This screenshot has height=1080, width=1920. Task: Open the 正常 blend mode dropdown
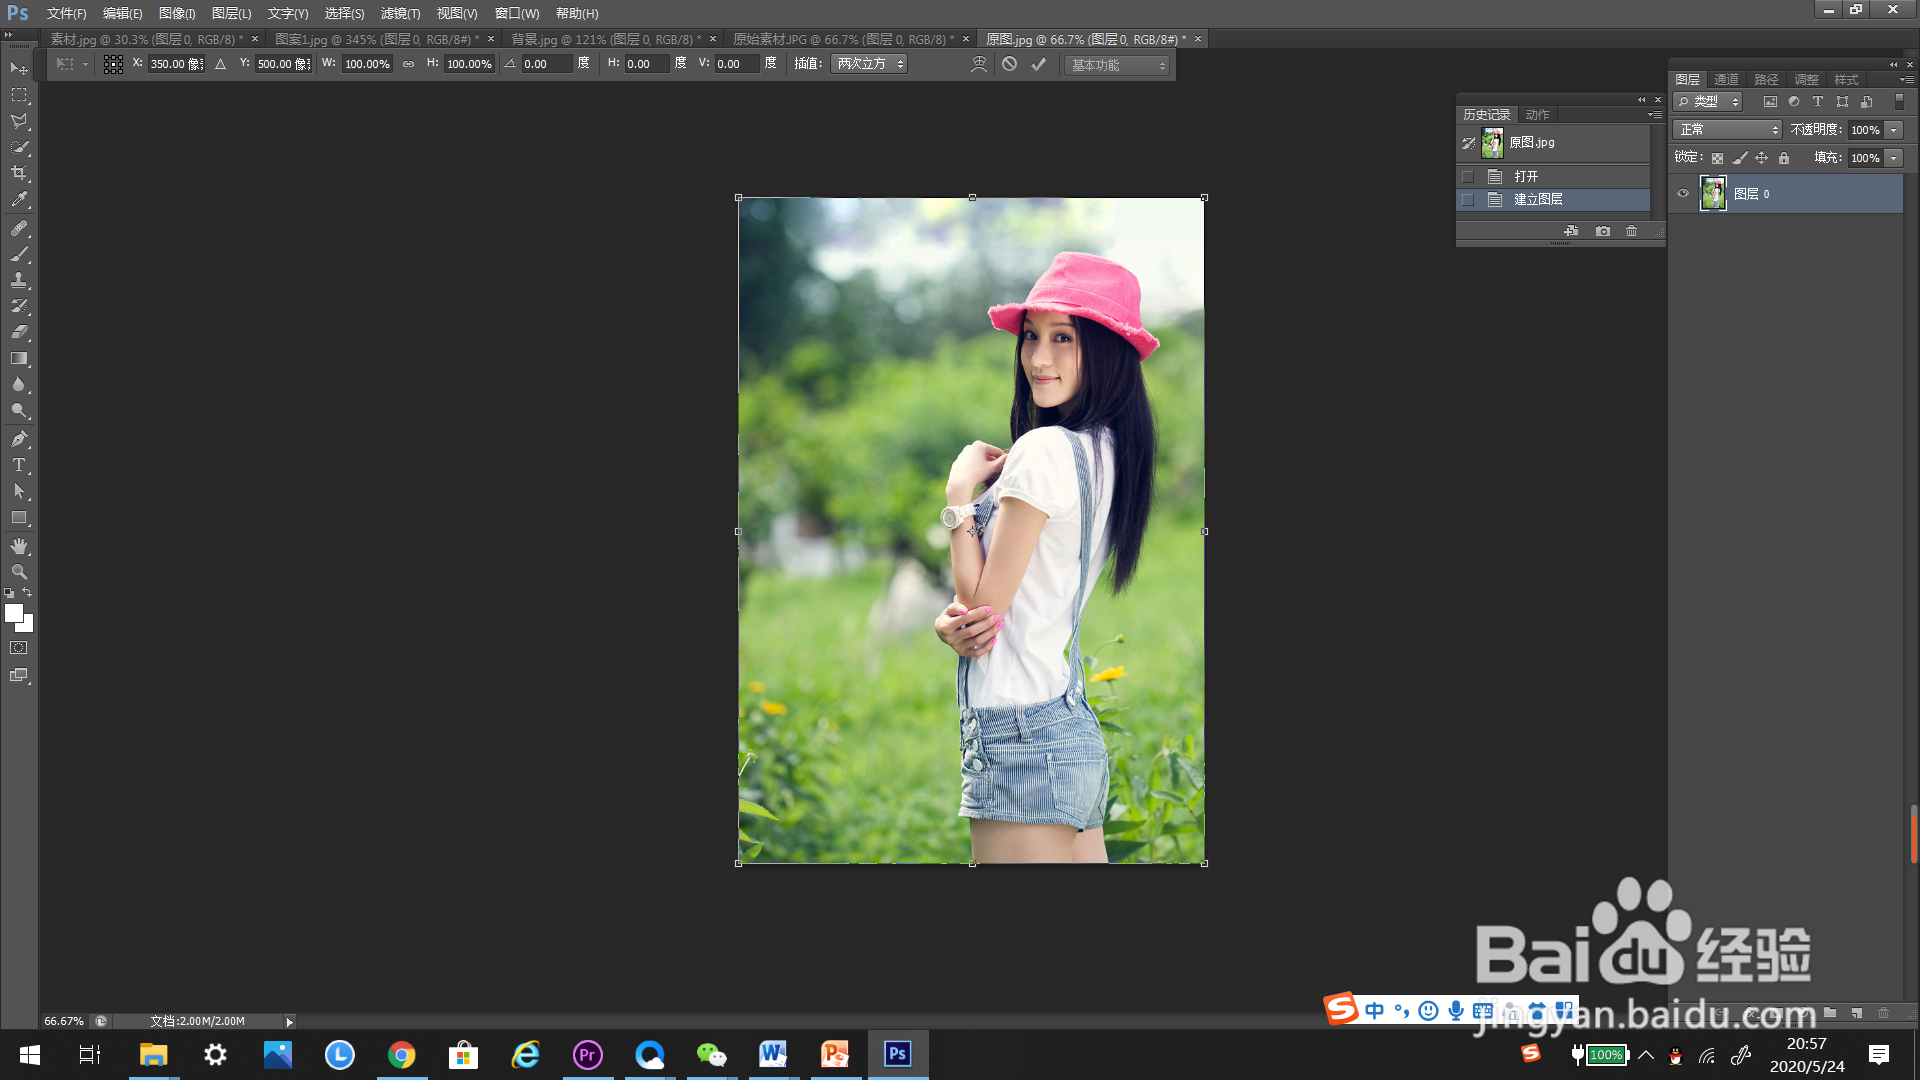tap(1727, 130)
